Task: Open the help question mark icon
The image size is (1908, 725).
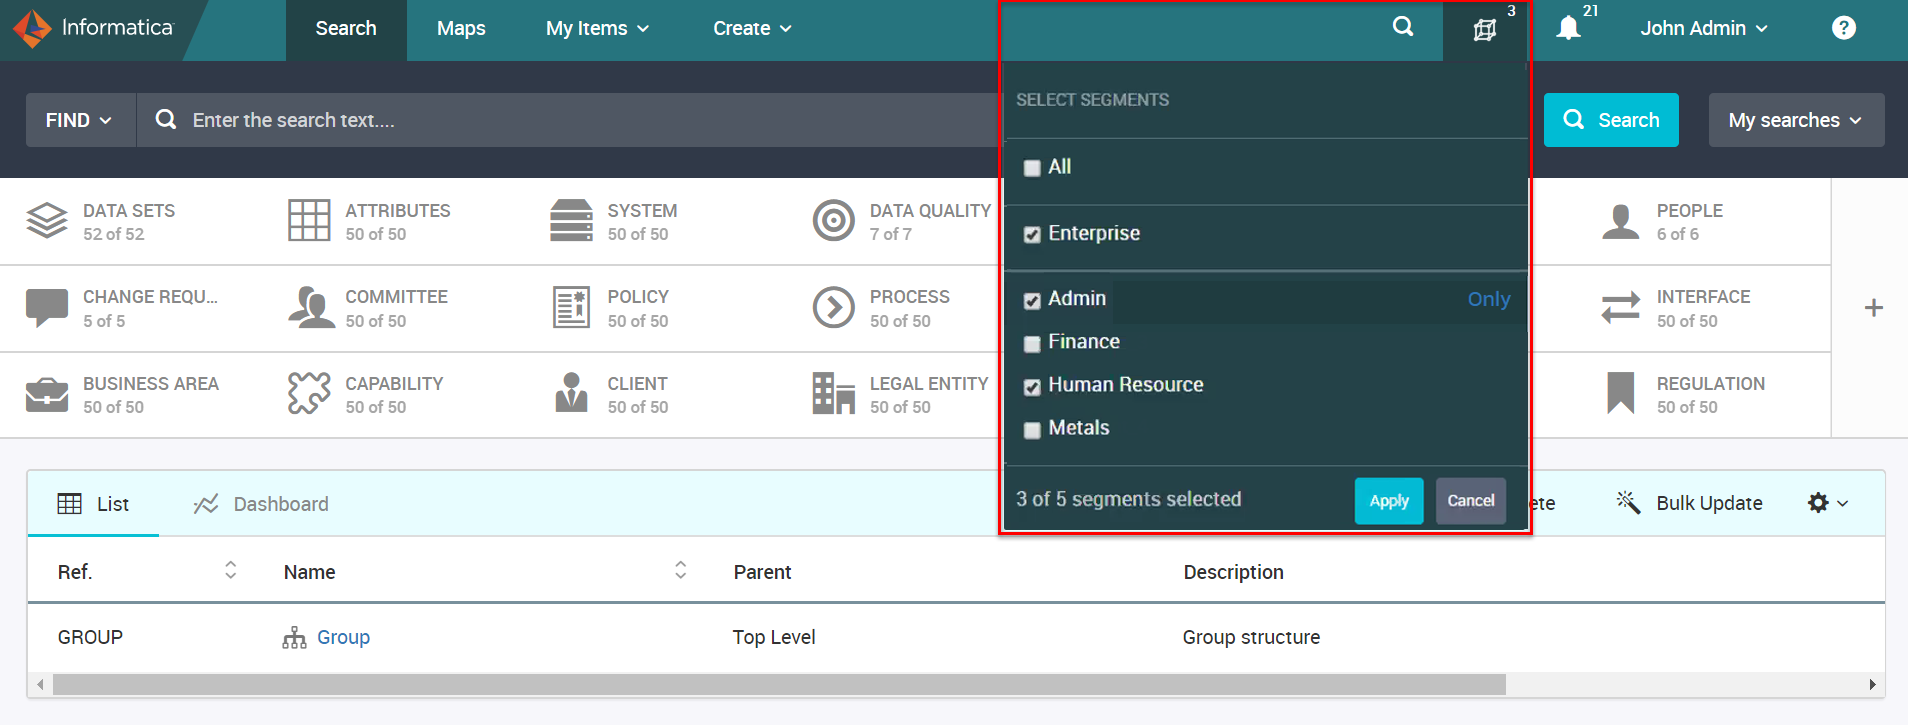Action: [x=1844, y=28]
